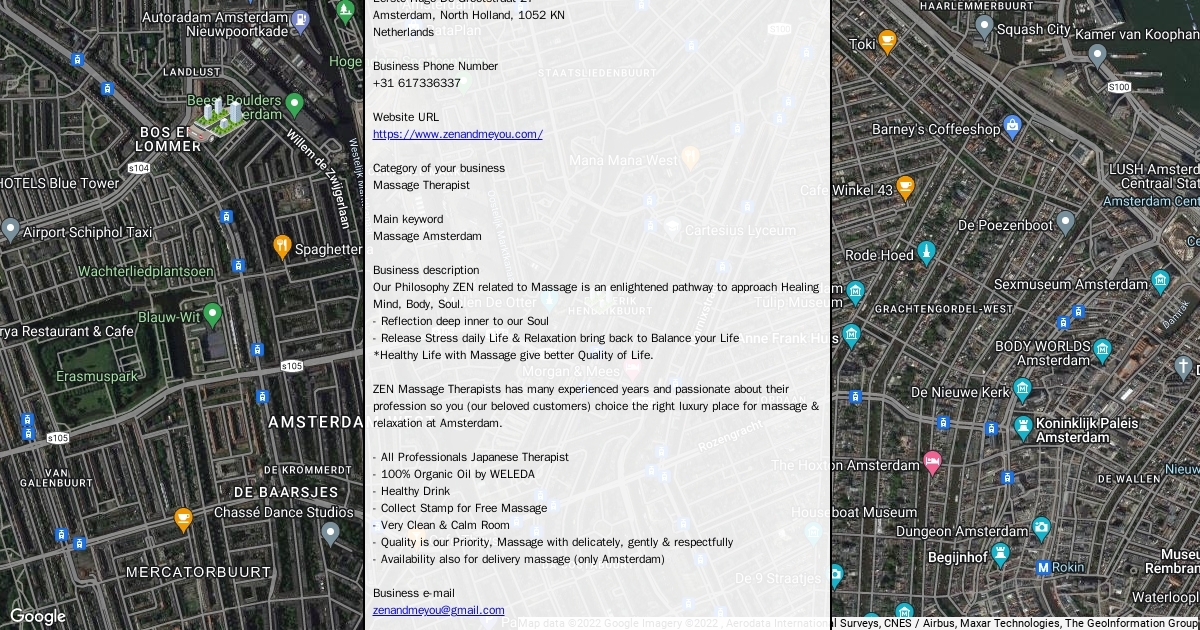Viewport: 1200px width, 630px height.
Task: Click the Beest Boulders green map pin
Action: pyautogui.click(x=294, y=103)
